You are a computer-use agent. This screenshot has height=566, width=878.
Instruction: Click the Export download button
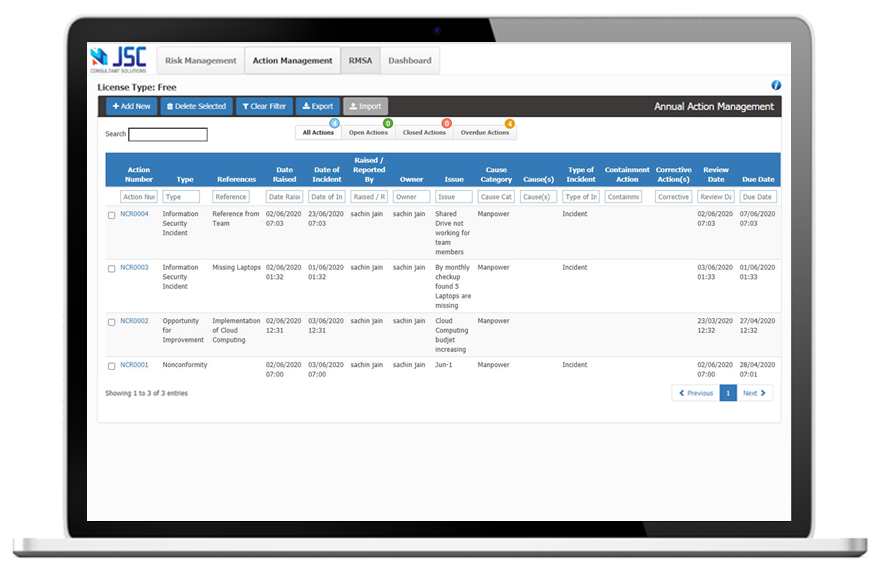tap(318, 106)
